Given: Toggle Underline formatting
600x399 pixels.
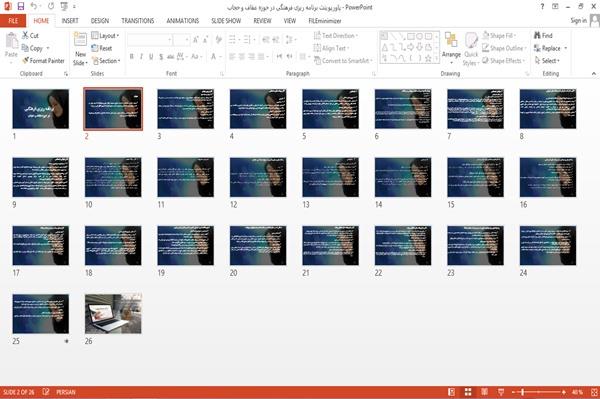Looking at the screenshot, I should click(151, 57).
